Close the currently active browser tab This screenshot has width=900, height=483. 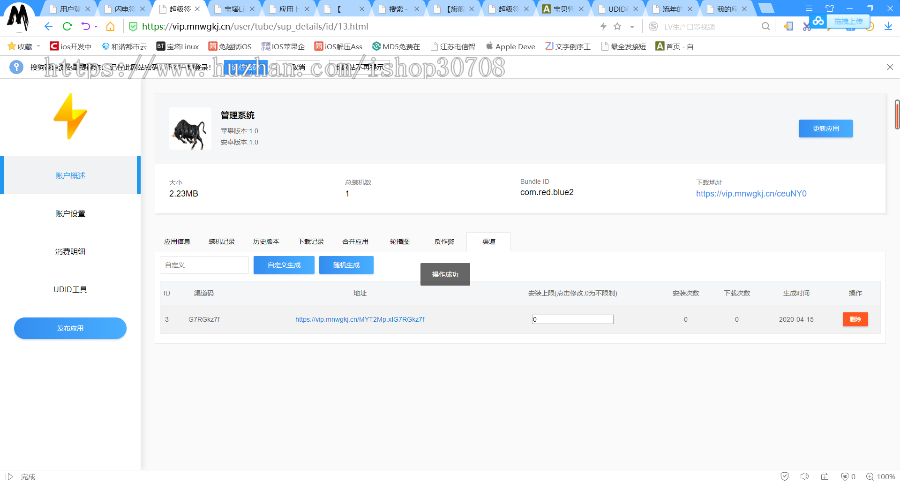tap(197, 9)
